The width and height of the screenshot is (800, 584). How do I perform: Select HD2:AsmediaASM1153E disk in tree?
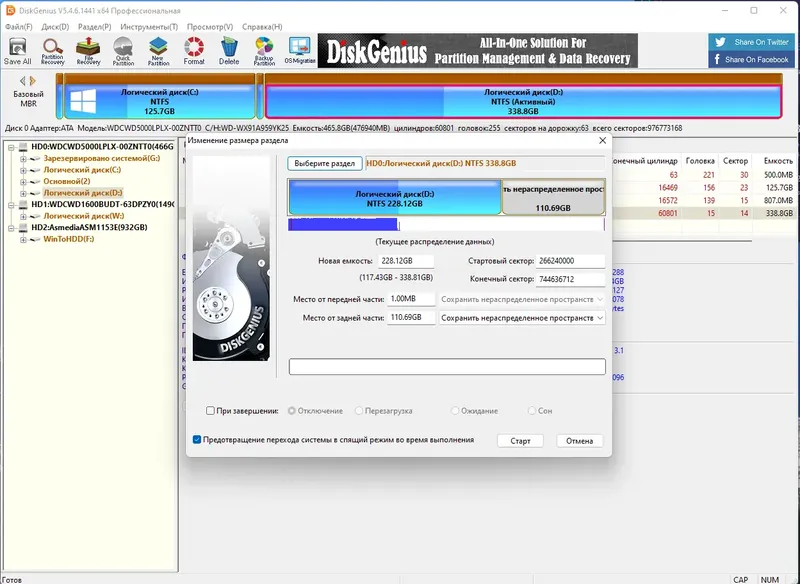pos(89,227)
